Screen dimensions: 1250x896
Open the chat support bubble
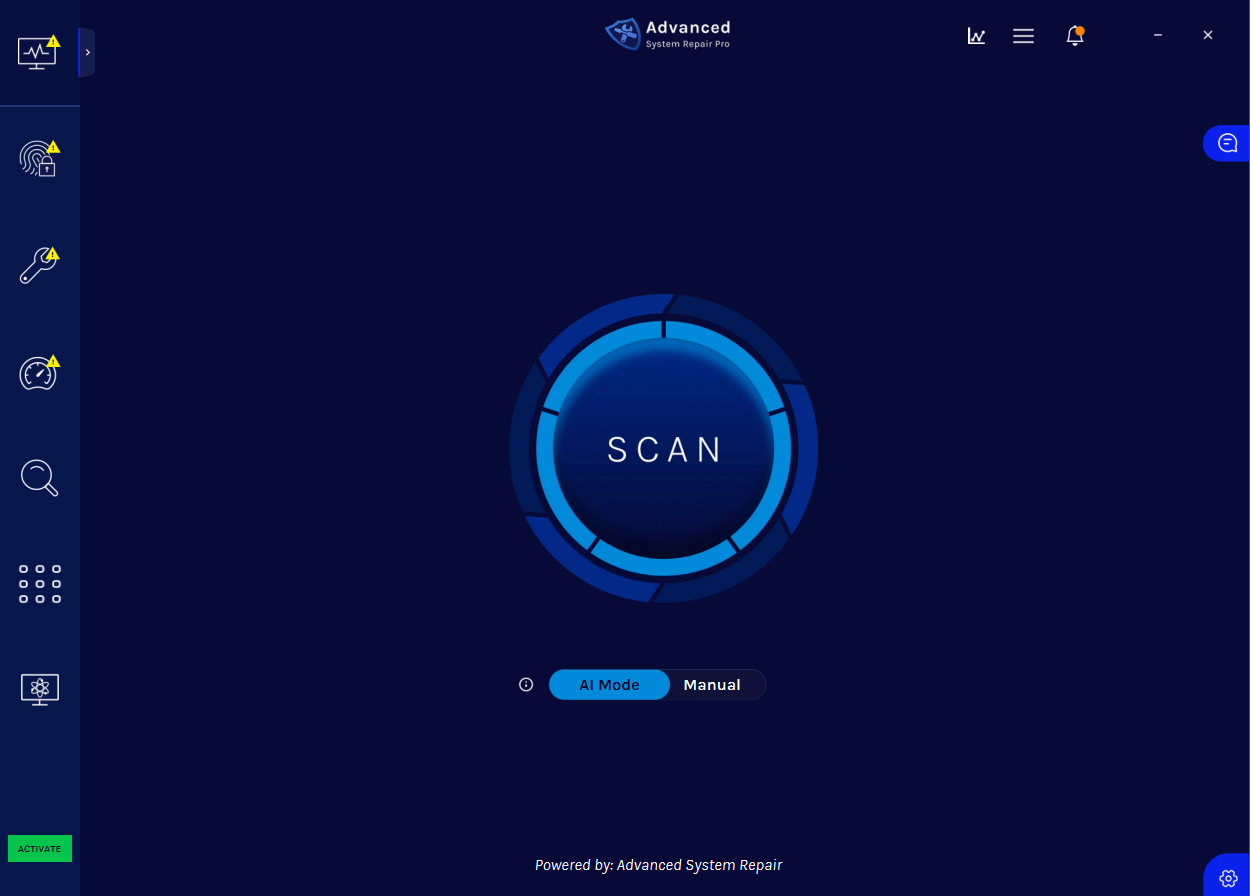1227,143
